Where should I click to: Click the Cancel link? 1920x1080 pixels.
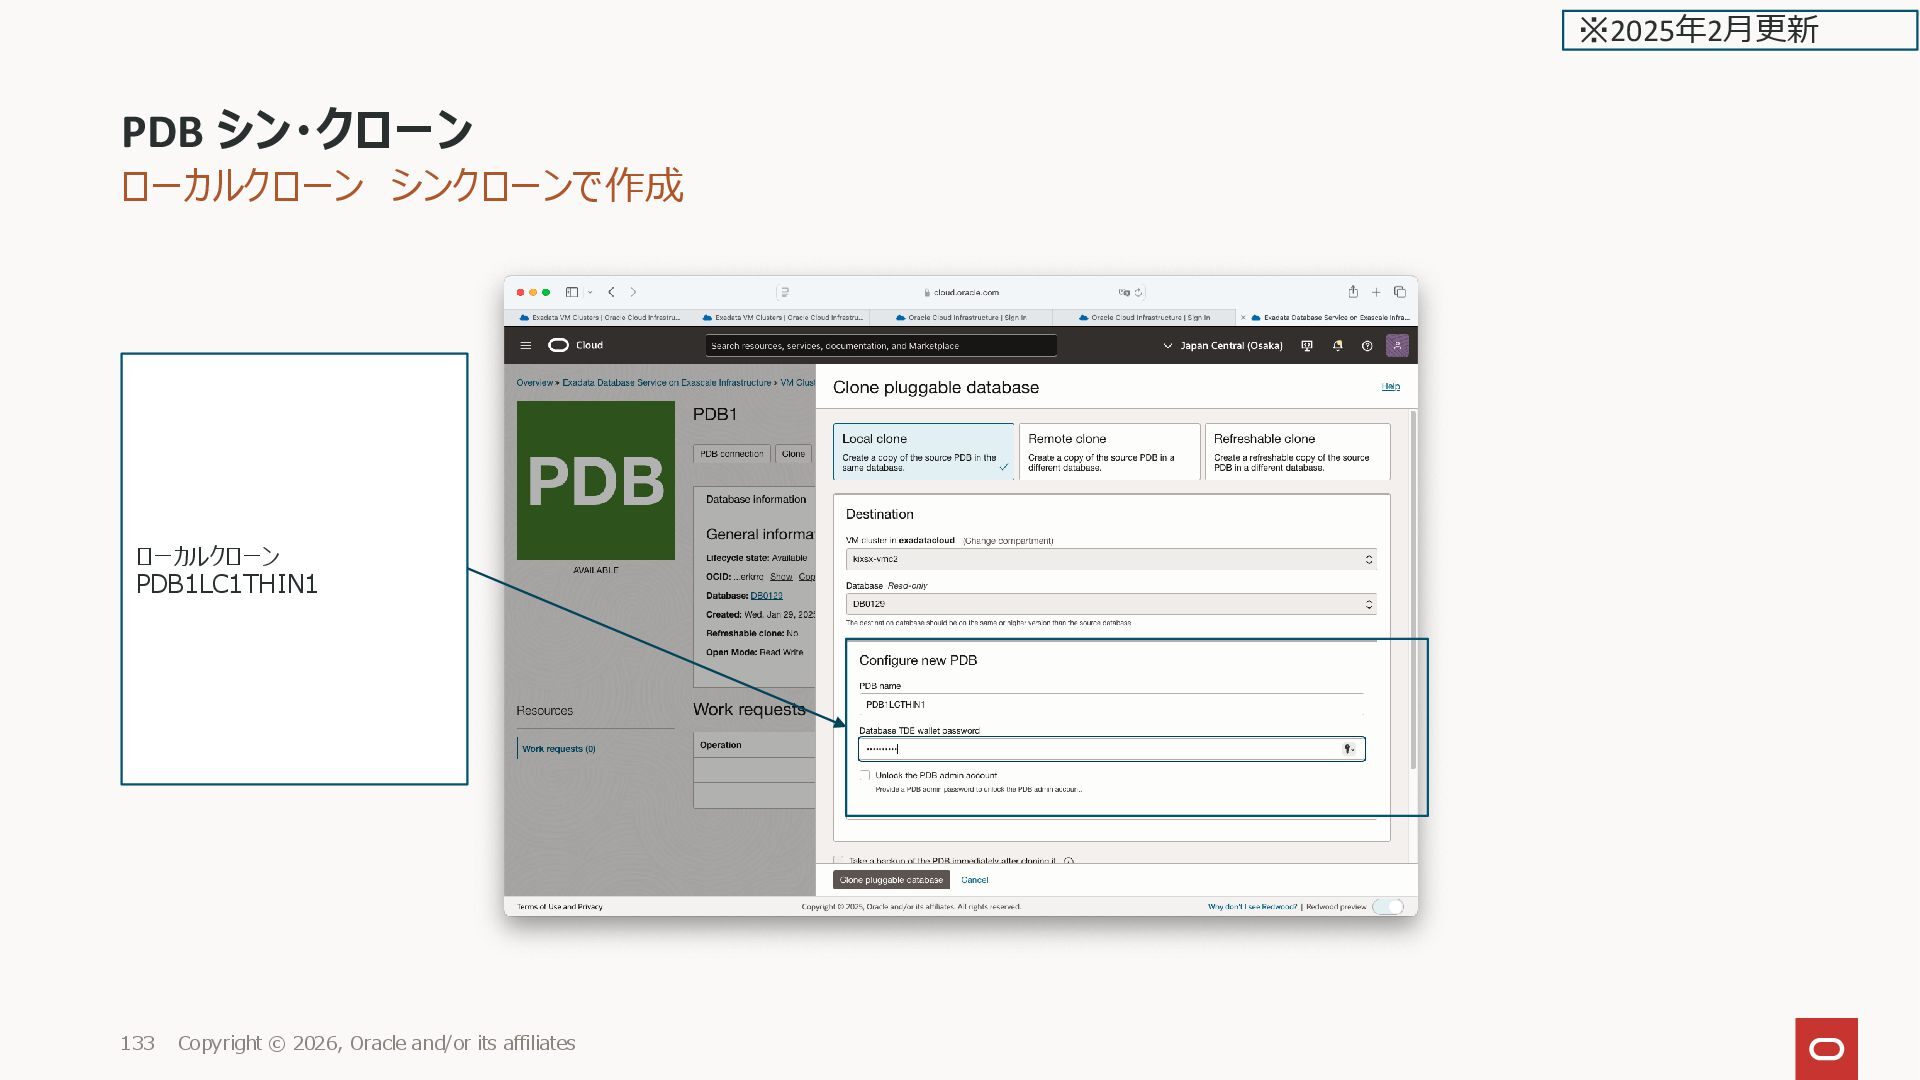[974, 880]
